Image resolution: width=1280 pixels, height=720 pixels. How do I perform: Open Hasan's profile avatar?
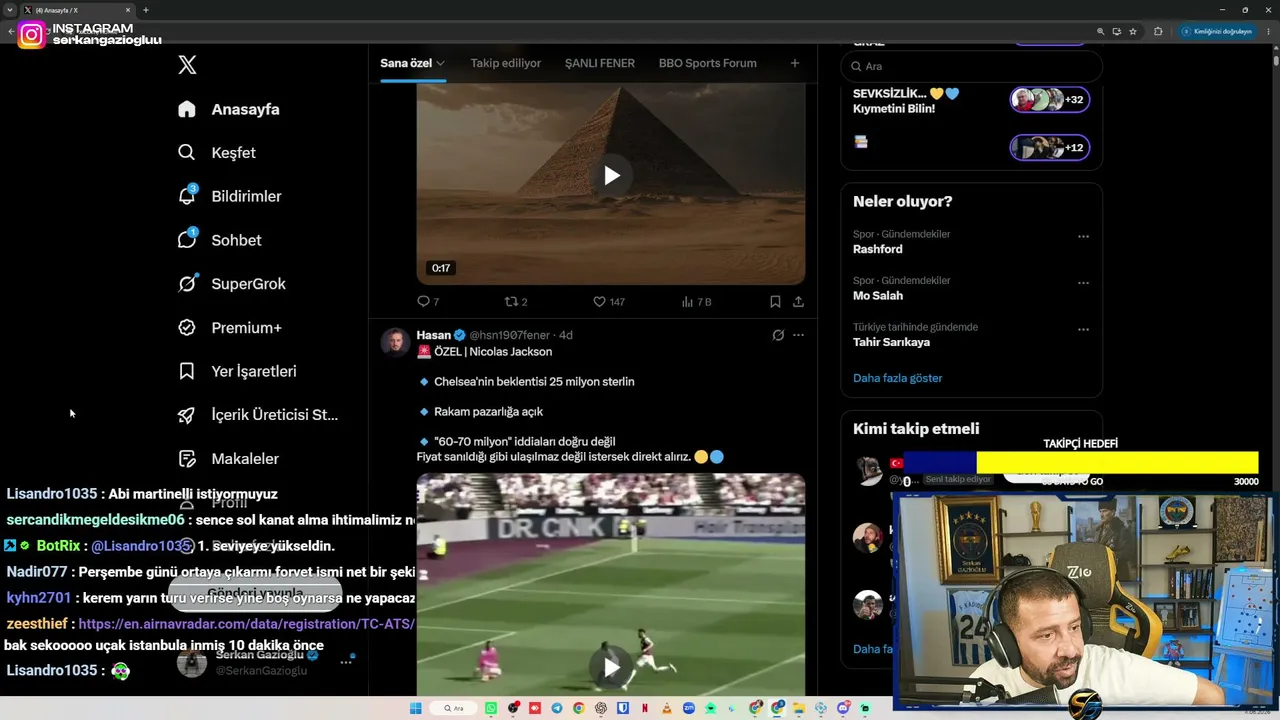[395, 342]
